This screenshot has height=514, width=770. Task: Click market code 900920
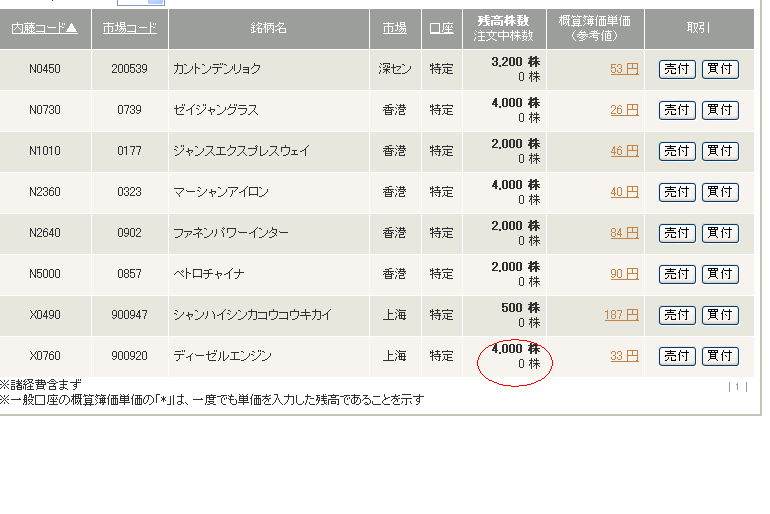(129, 356)
